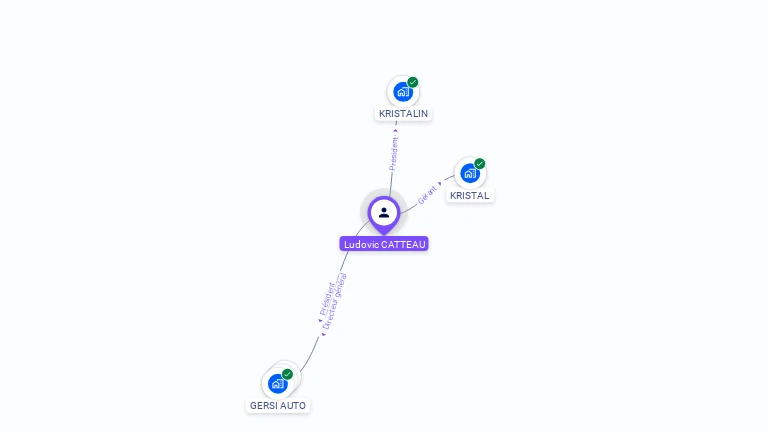Click the green checkmark badge on KRISTALIN
The image size is (768, 432).
(413, 82)
